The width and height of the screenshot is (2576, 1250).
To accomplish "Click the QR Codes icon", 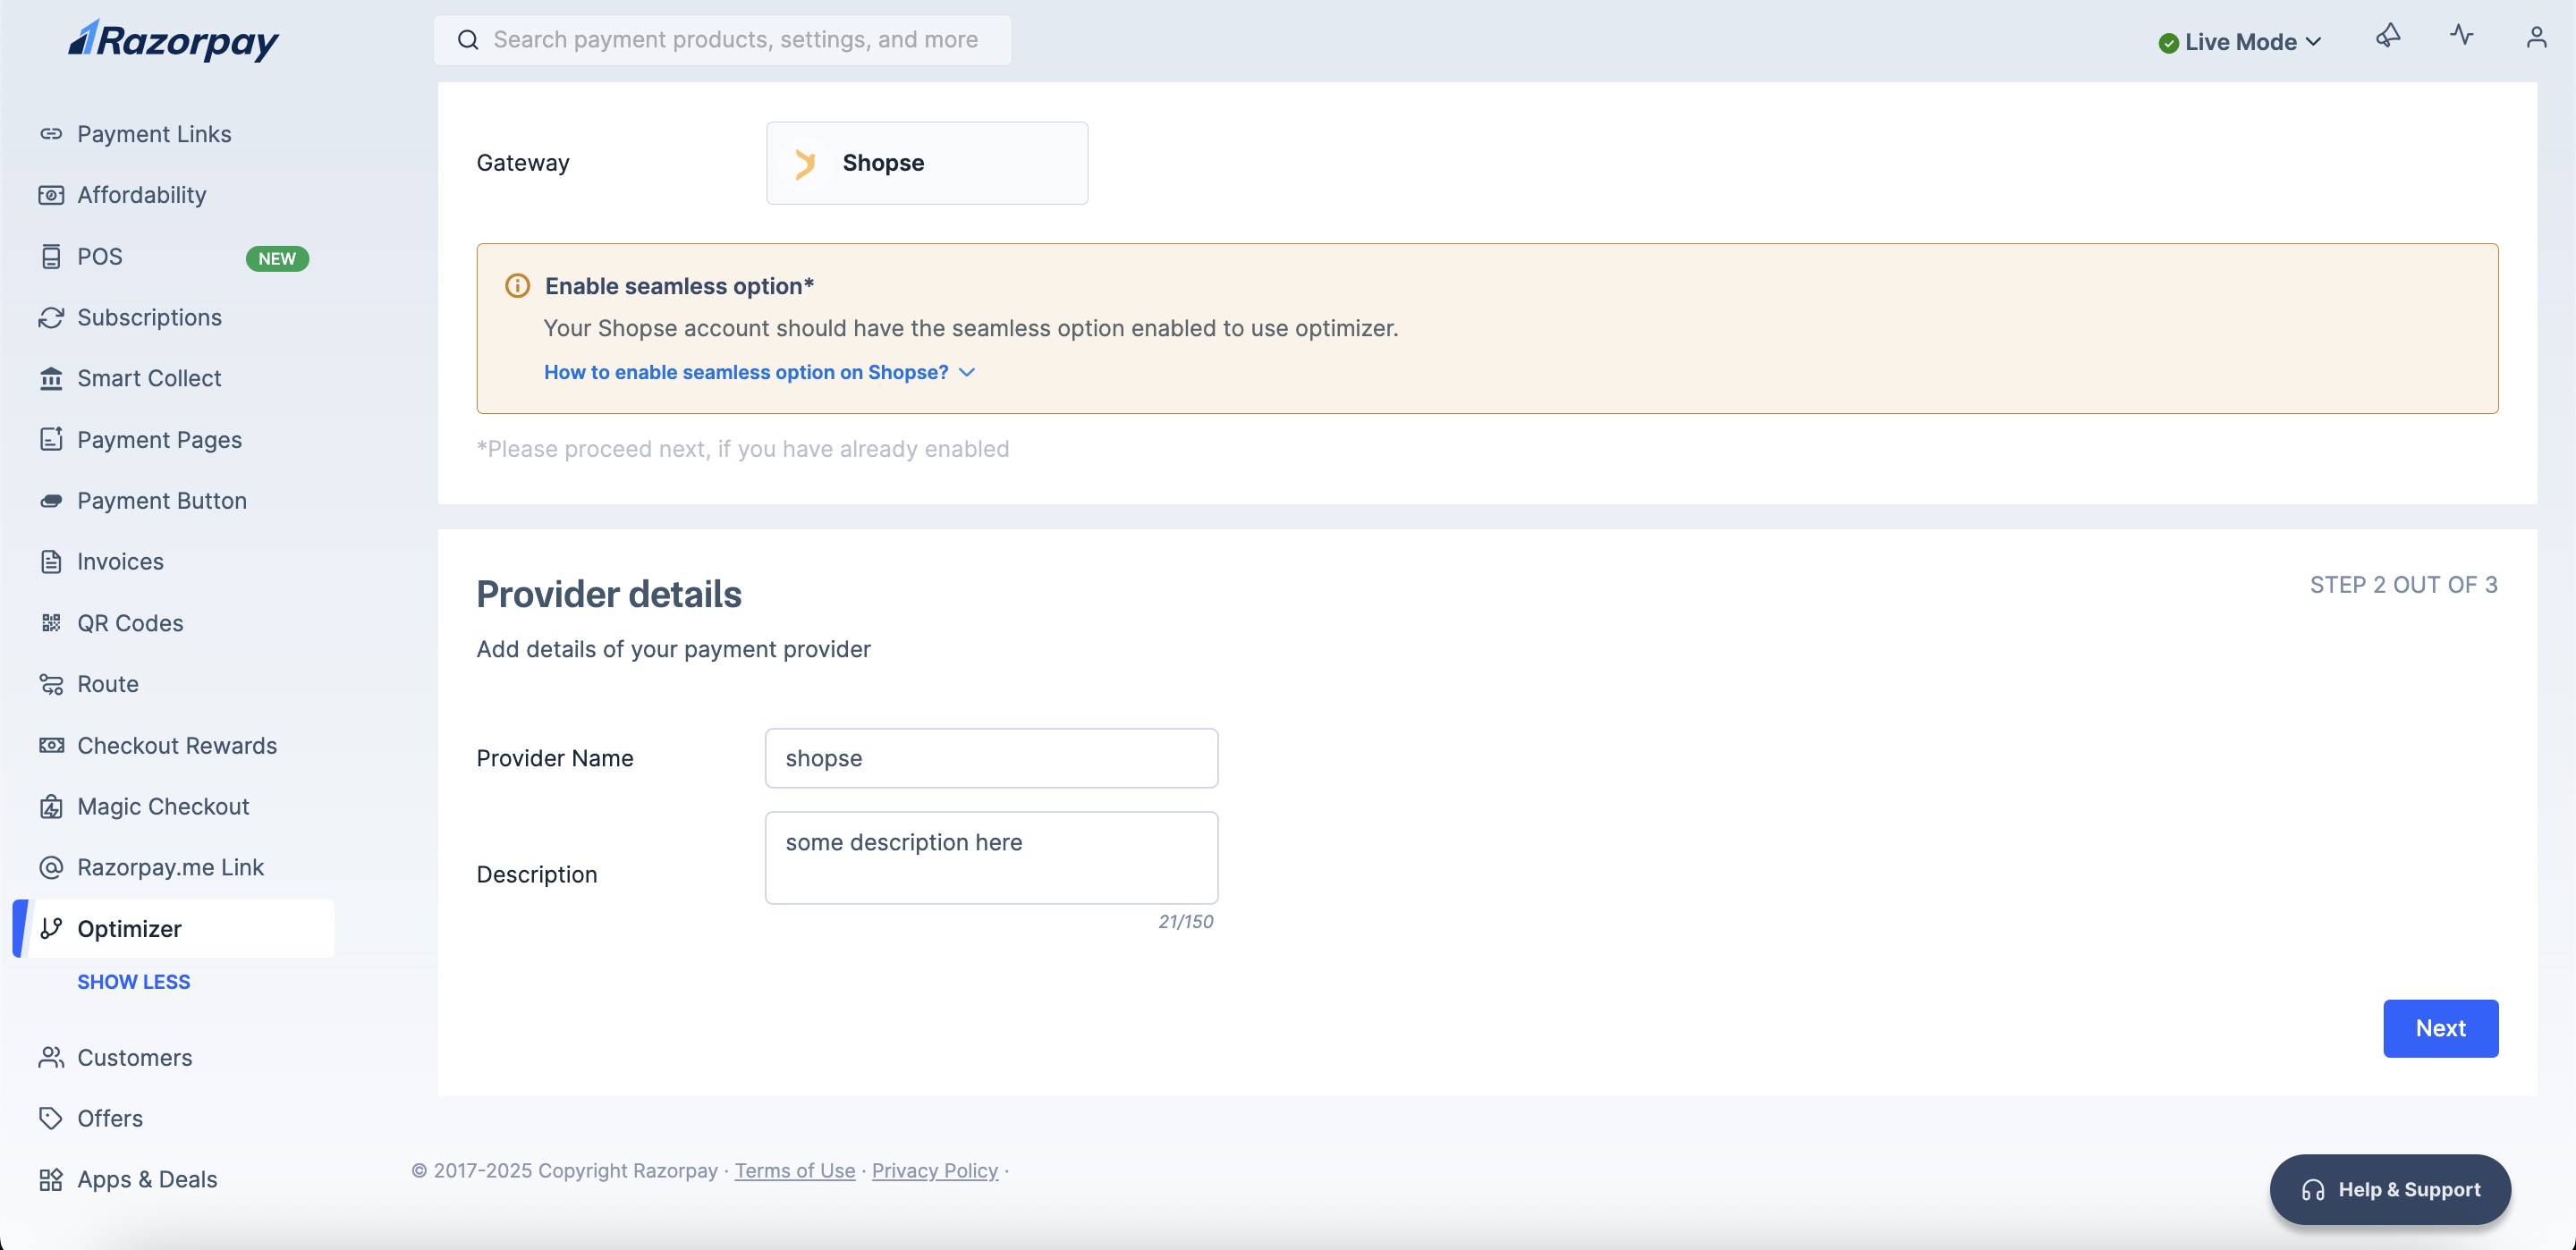I will [51, 623].
